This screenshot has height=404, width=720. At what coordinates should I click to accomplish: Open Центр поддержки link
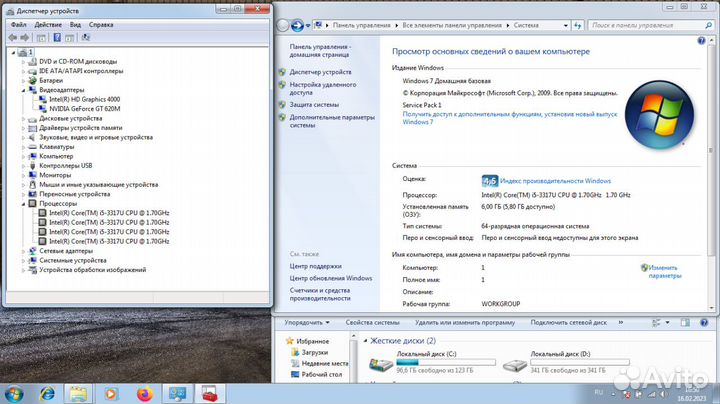click(315, 266)
